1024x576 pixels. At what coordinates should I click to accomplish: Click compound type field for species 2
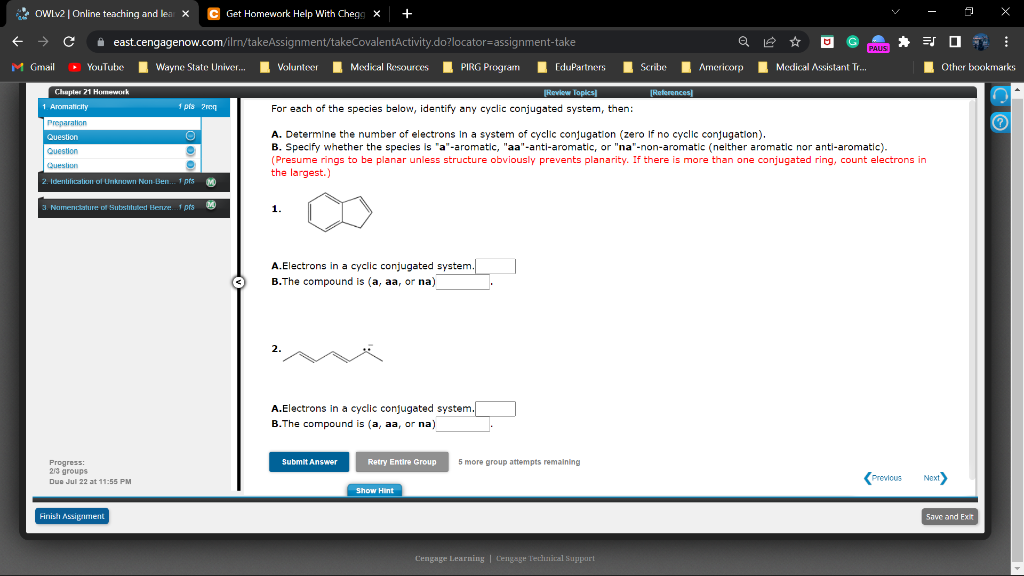pyautogui.click(x=463, y=424)
